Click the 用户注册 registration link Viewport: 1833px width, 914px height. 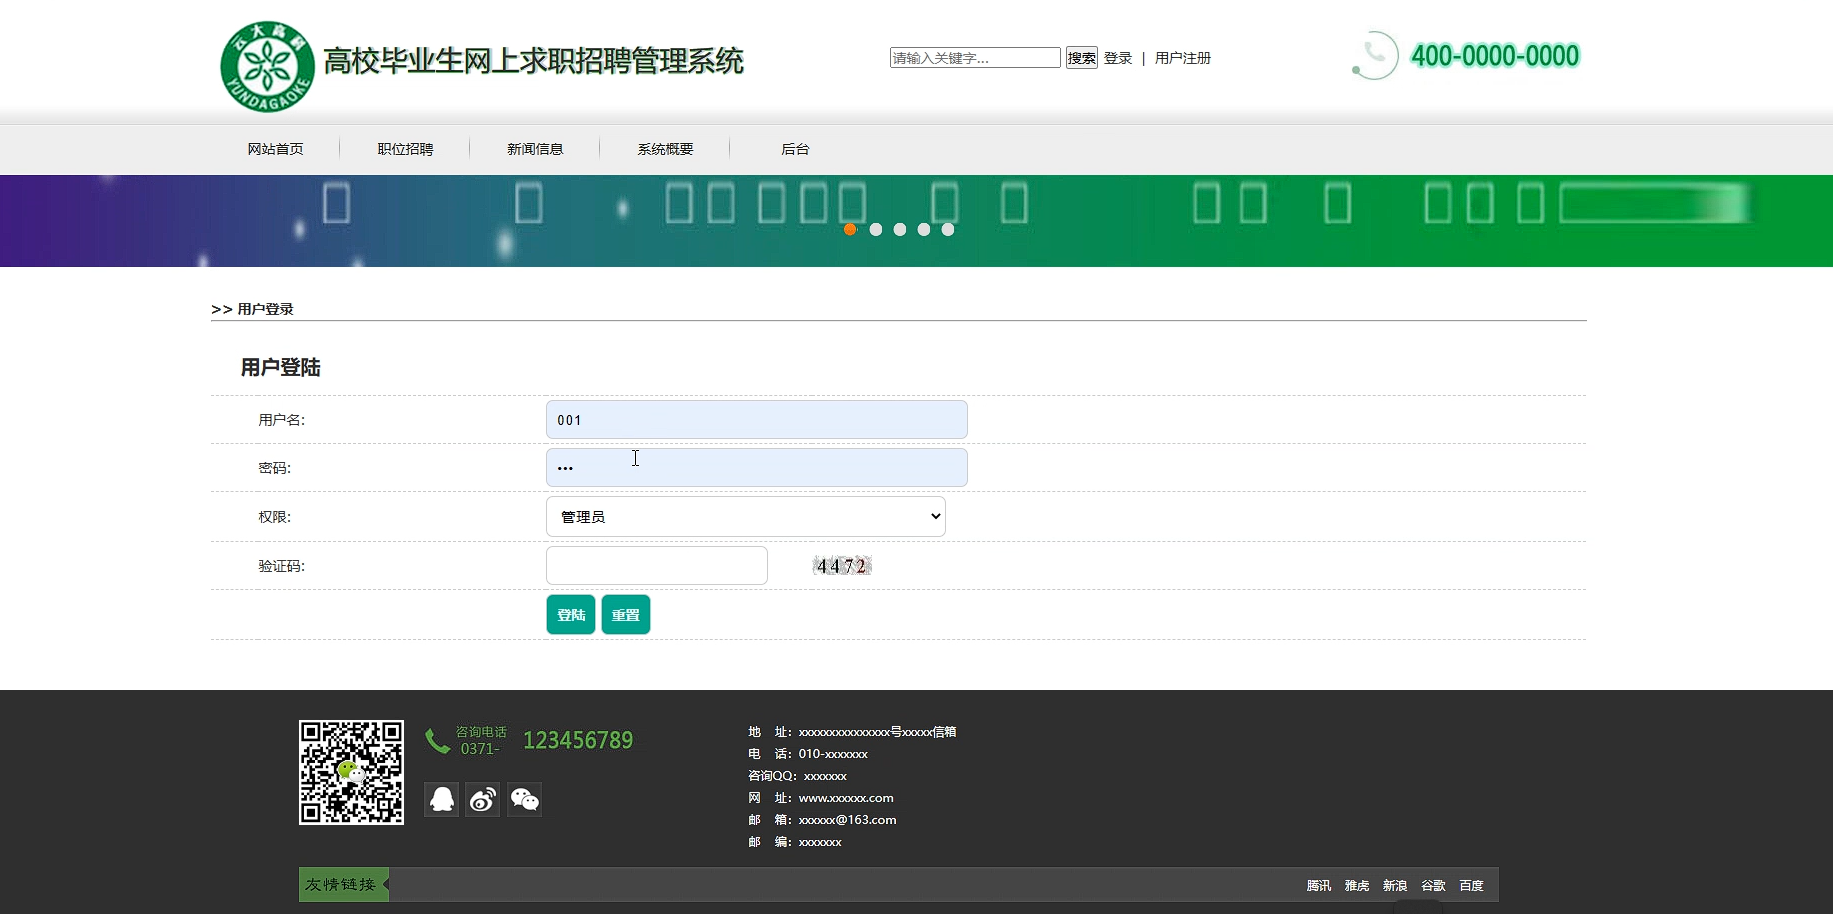[1182, 57]
